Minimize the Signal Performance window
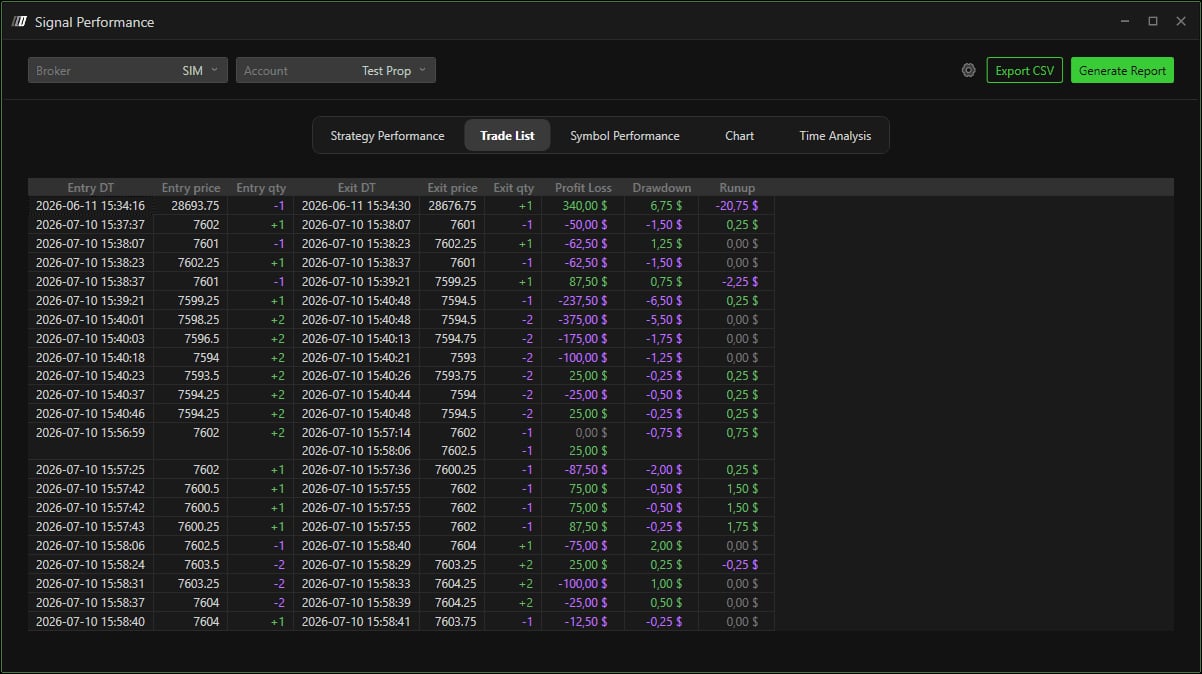This screenshot has width=1202, height=674. click(1126, 21)
